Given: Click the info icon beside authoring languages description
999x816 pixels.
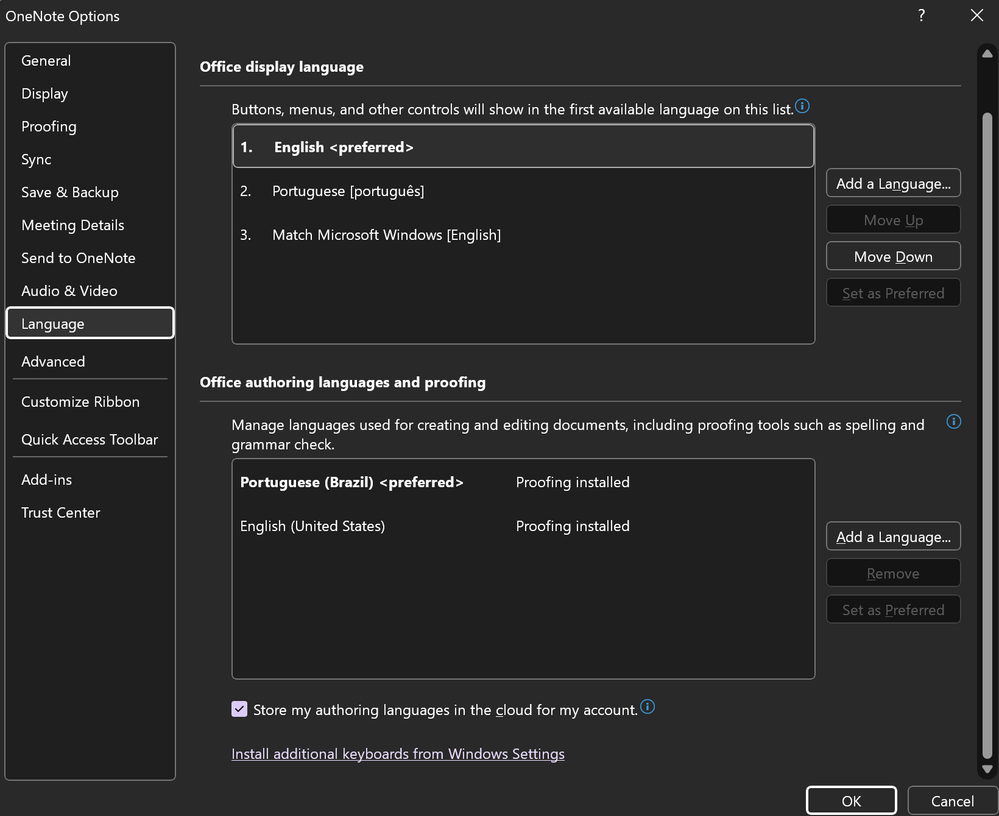Looking at the screenshot, I should (x=953, y=422).
